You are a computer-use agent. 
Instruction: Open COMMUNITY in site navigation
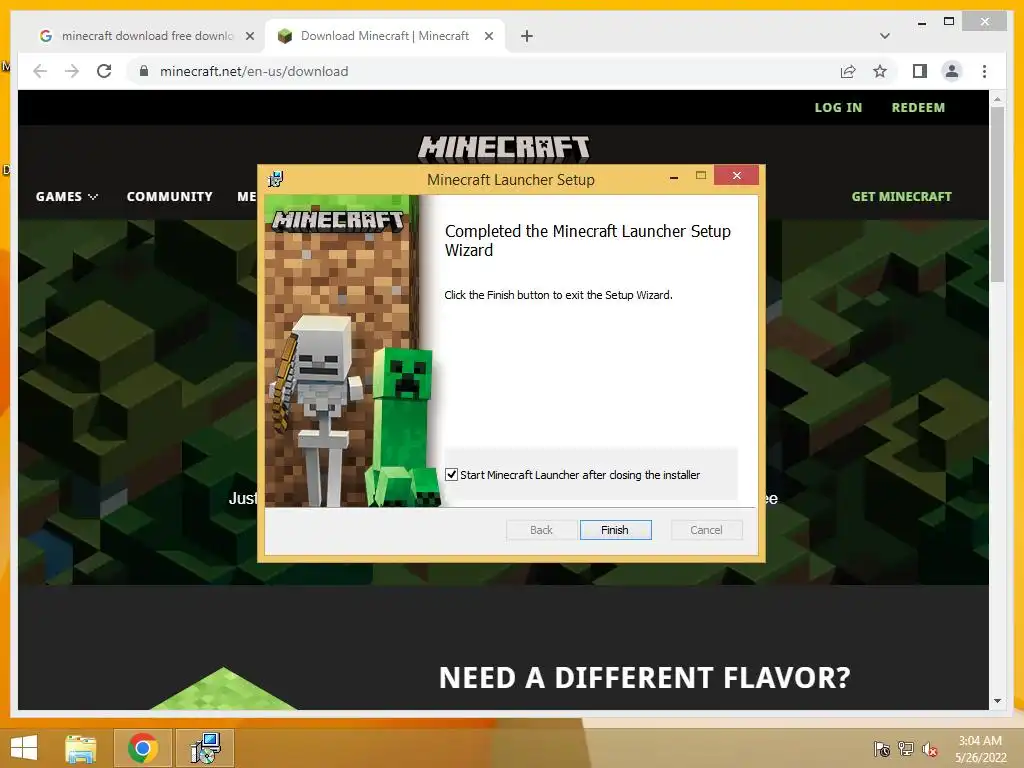coord(170,197)
